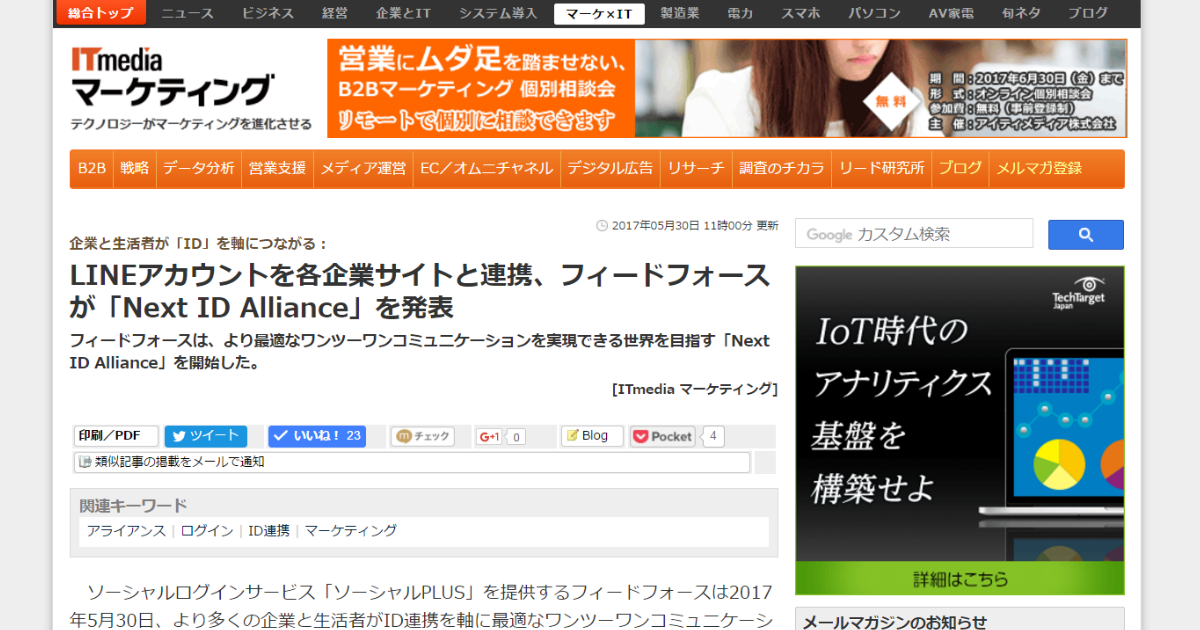
Task: Open ブログ in the orange menu
Action: point(960,168)
